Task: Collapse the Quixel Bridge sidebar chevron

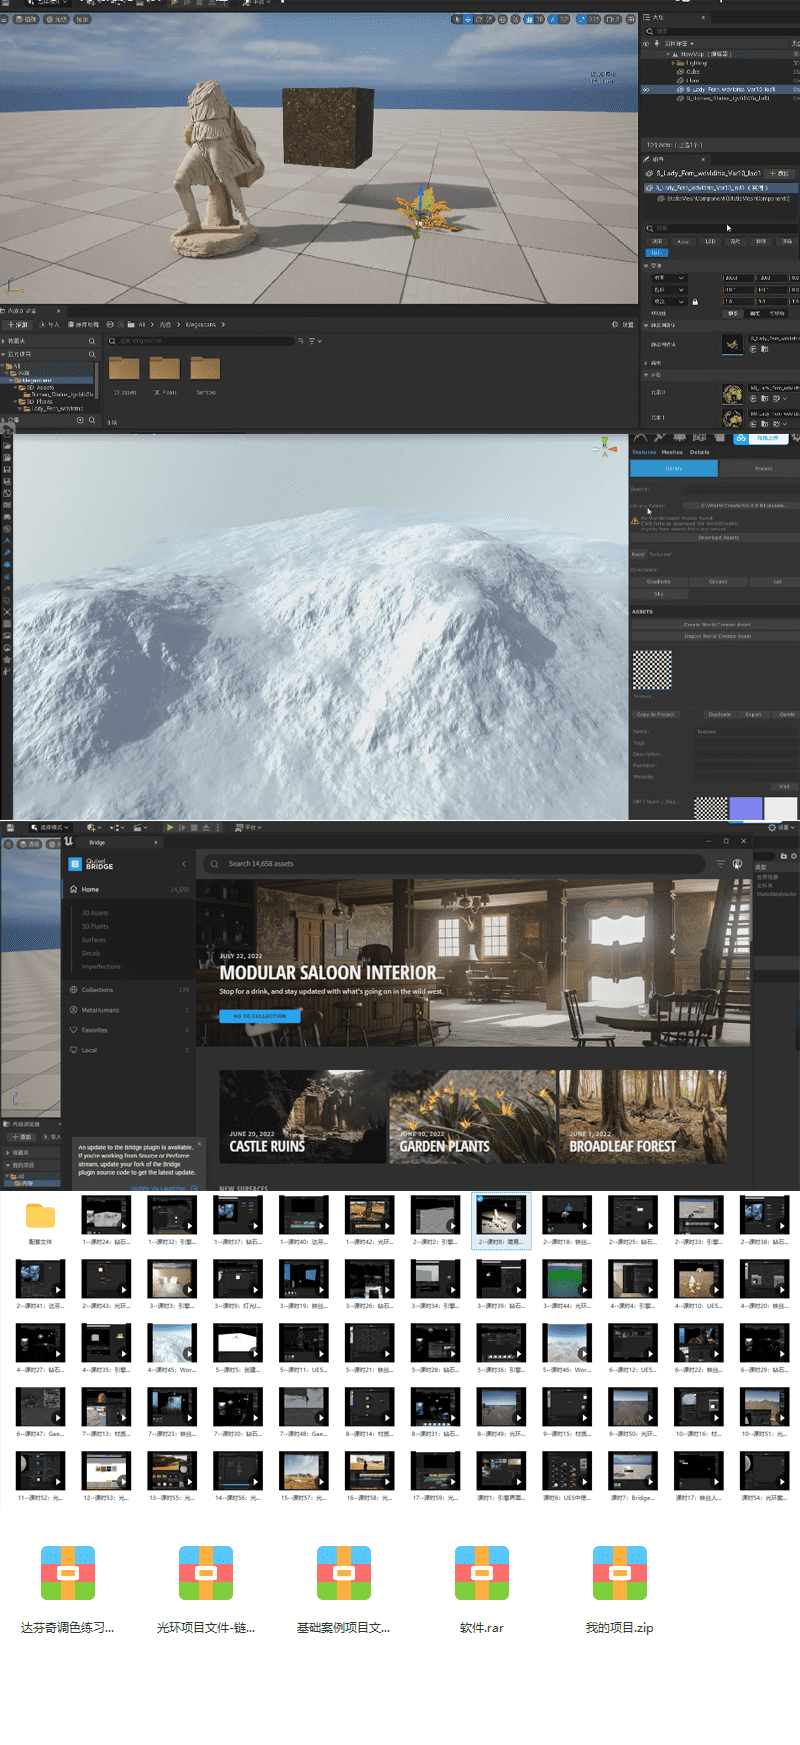Action: click(x=184, y=864)
